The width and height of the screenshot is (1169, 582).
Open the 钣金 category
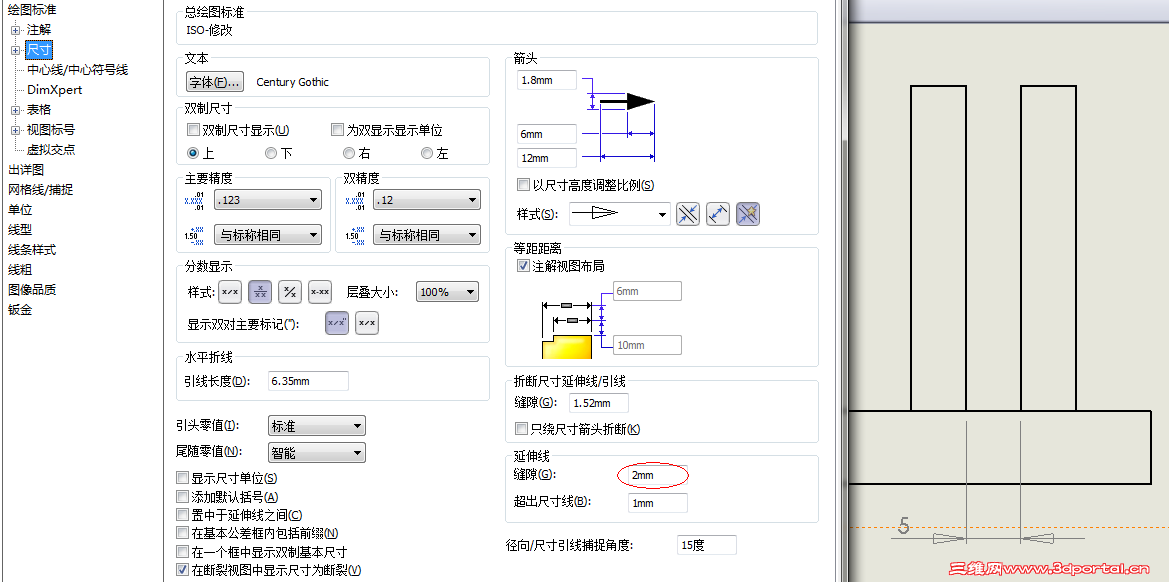tap(20, 309)
